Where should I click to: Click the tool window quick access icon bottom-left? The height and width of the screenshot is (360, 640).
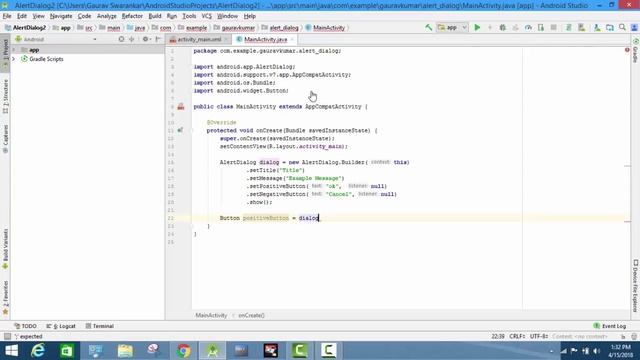(7, 336)
